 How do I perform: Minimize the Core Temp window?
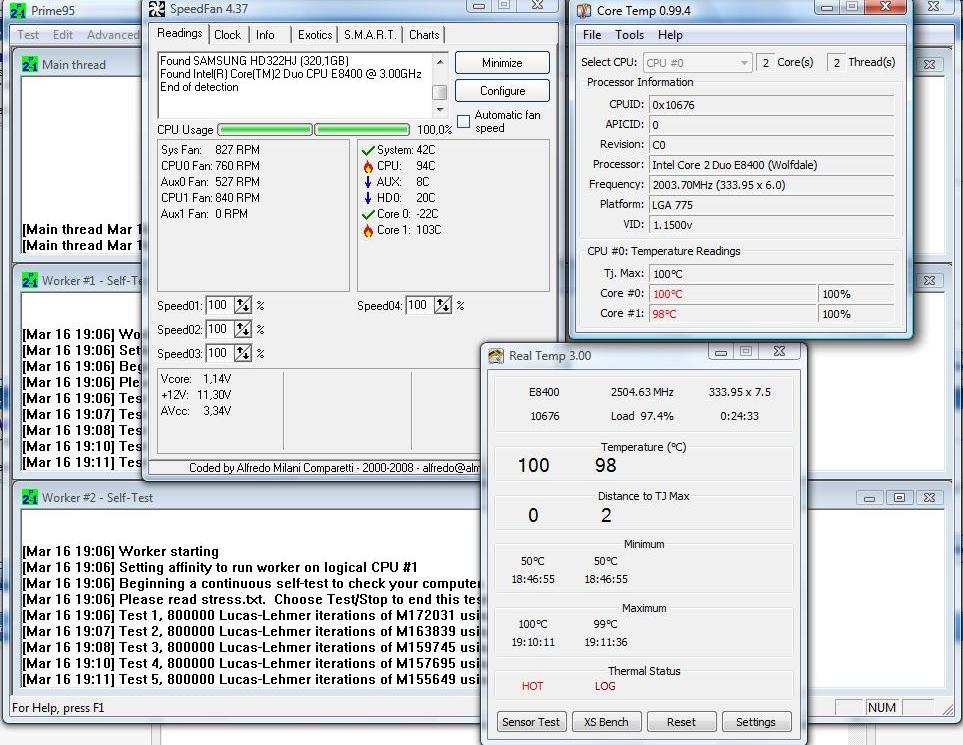pyautogui.click(x=827, y=7)
